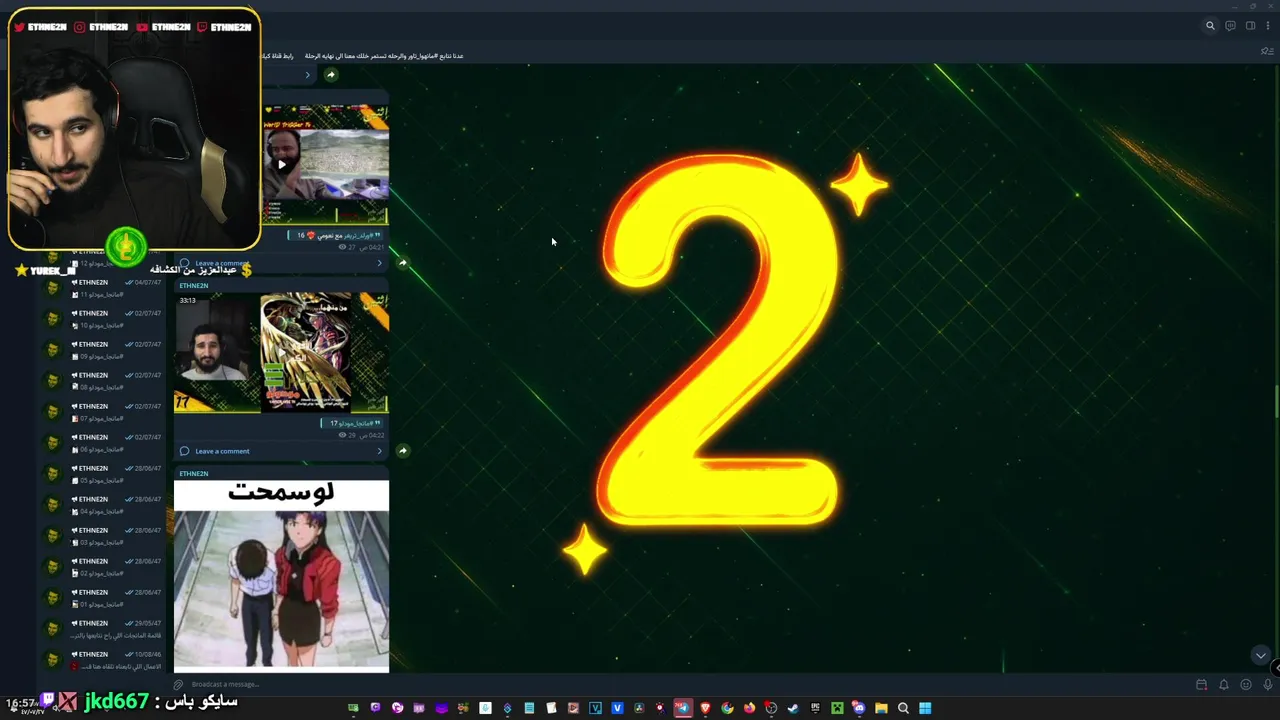Select list row مانجا_مودلو 03
Image resolution: width=1280 pixels, height=720 pixels.
(x=105, y=537)
